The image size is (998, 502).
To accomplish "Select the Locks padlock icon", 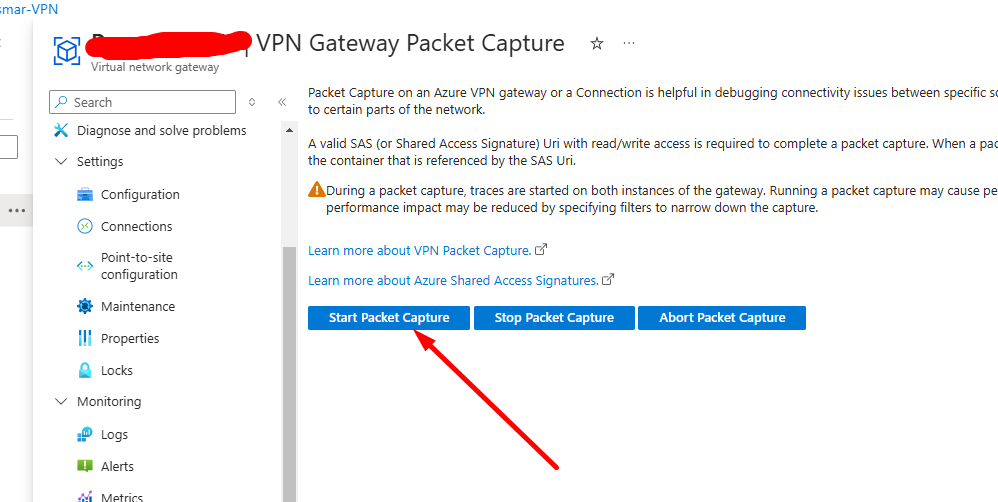I will 85,370.
